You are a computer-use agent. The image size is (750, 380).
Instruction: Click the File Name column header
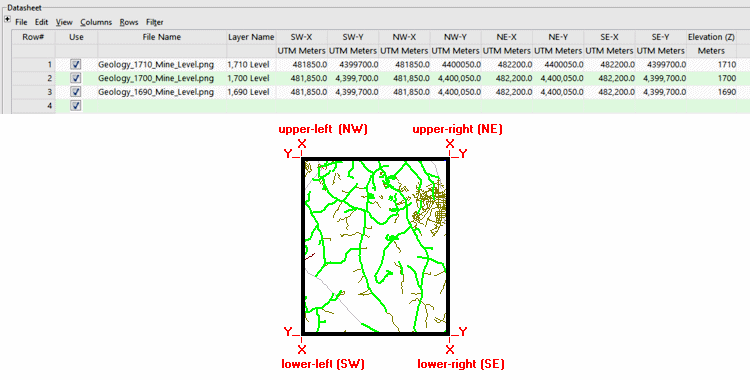tap(162, 37)
